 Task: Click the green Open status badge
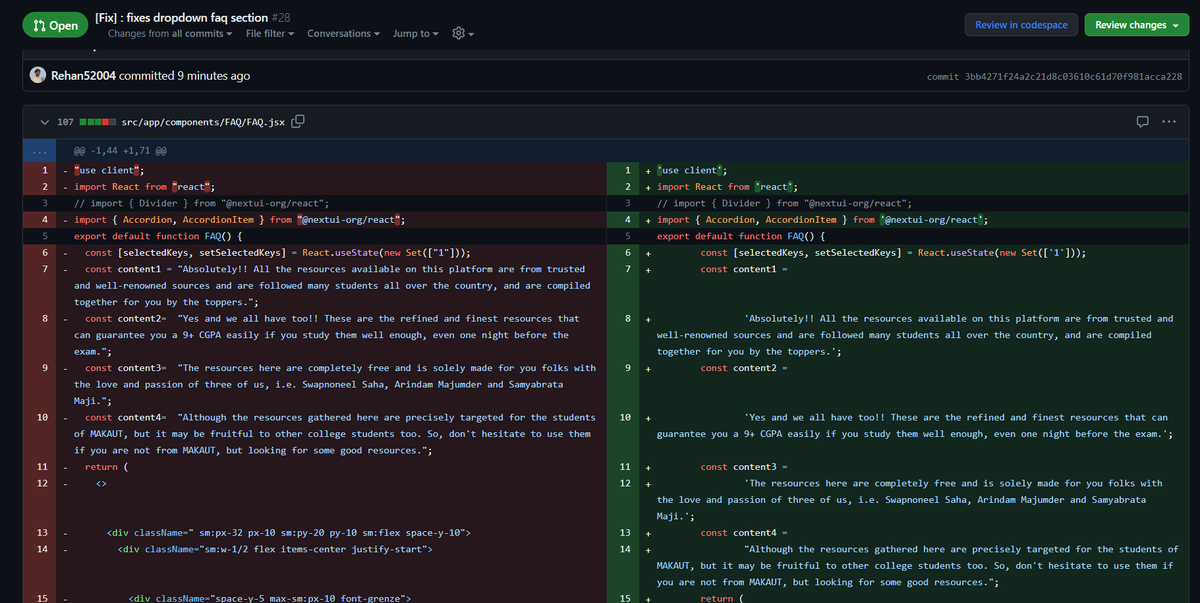tap(54, 25)
